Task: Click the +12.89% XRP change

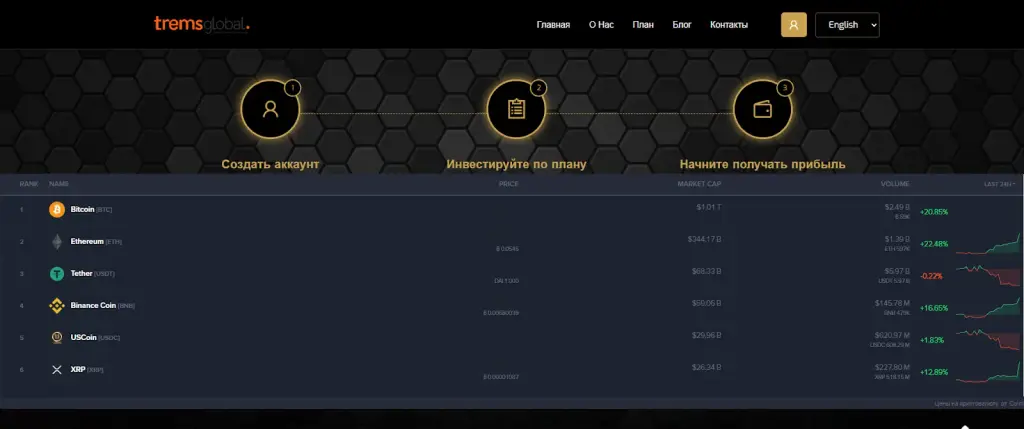Action: (x=934, y=372)
